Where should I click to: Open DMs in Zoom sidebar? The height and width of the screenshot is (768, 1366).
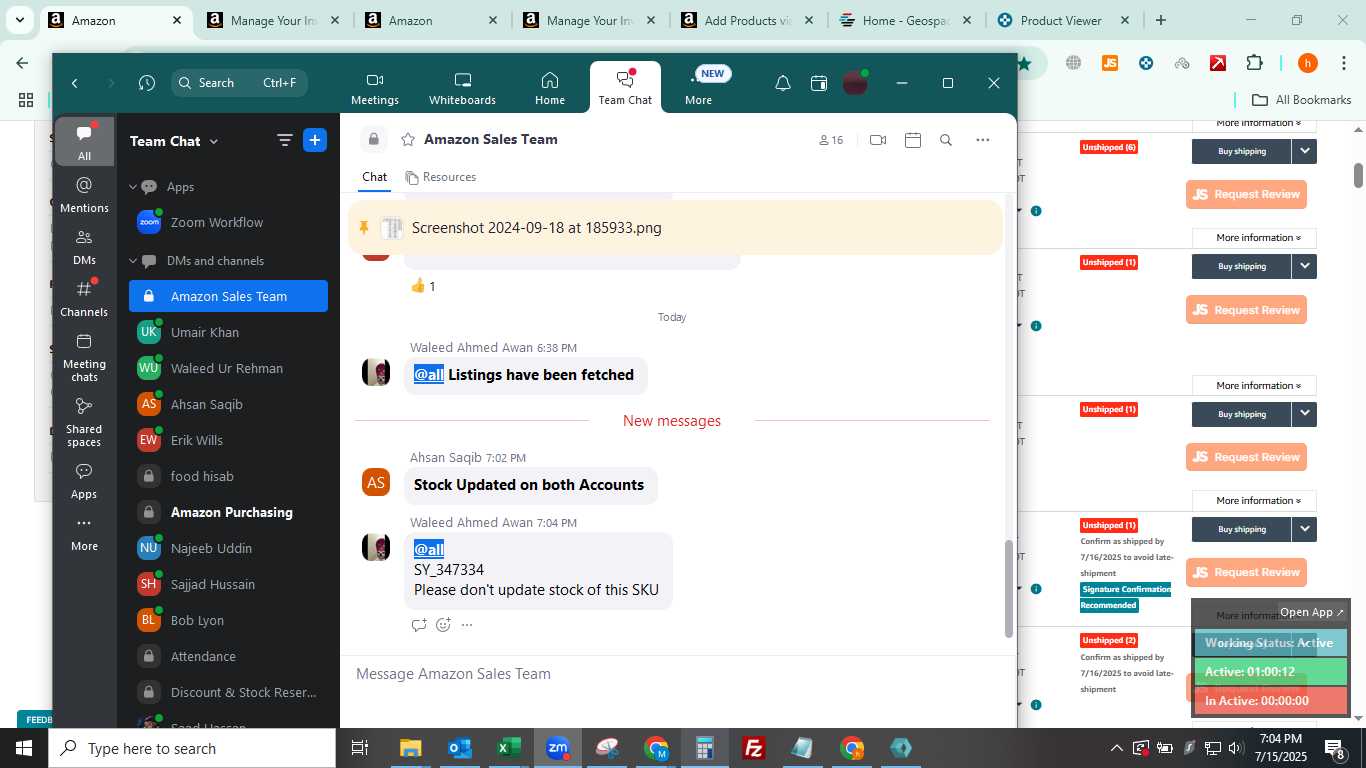(84, 246)
